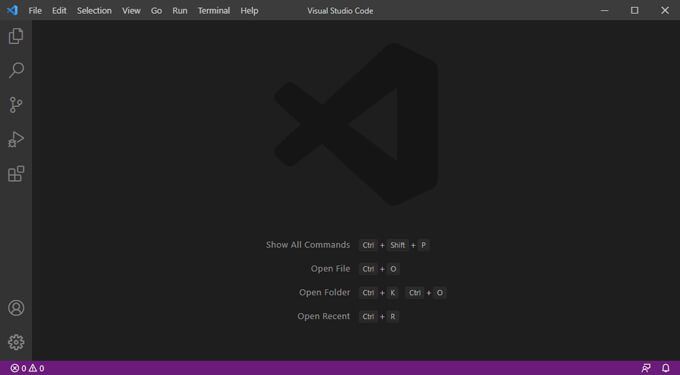Viewport: 680px width, 375px height.
Task: Click the Shift key hint badge
Action: [x=398, y=245]
